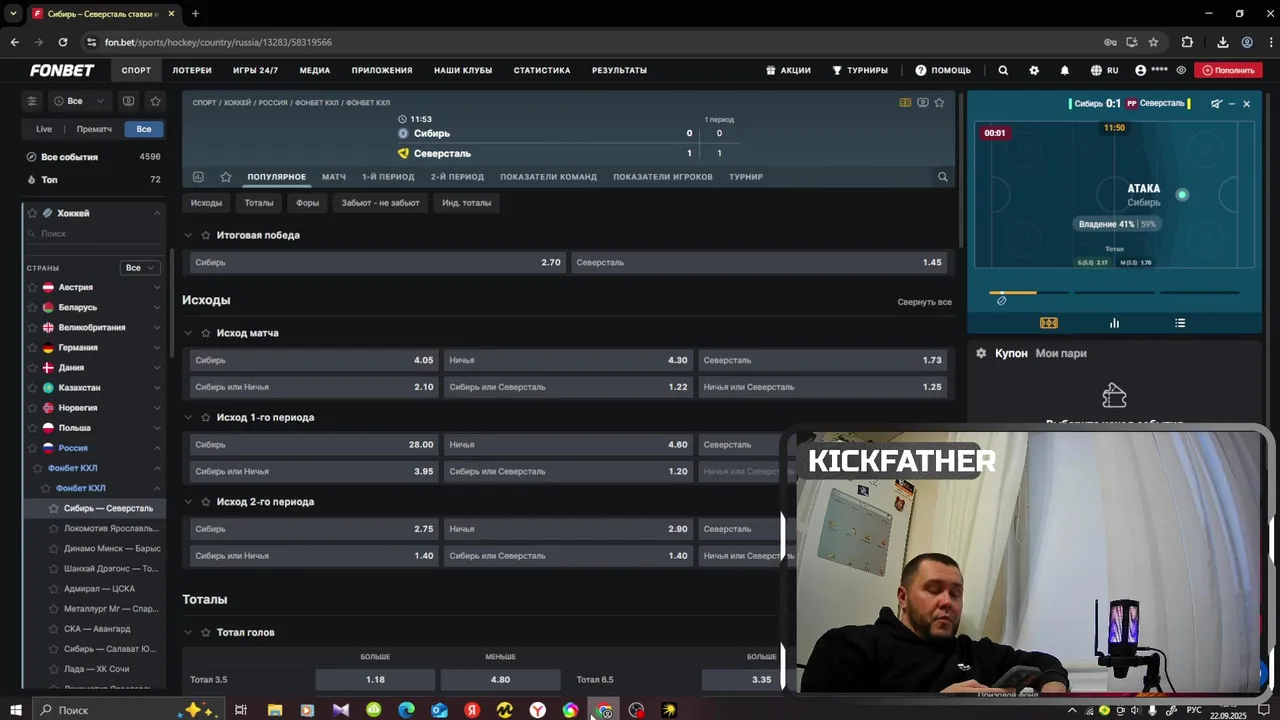Screen dimensions: 1280x720
Task: Open Task View on taskbar
Action: click(x=241, y=710)
